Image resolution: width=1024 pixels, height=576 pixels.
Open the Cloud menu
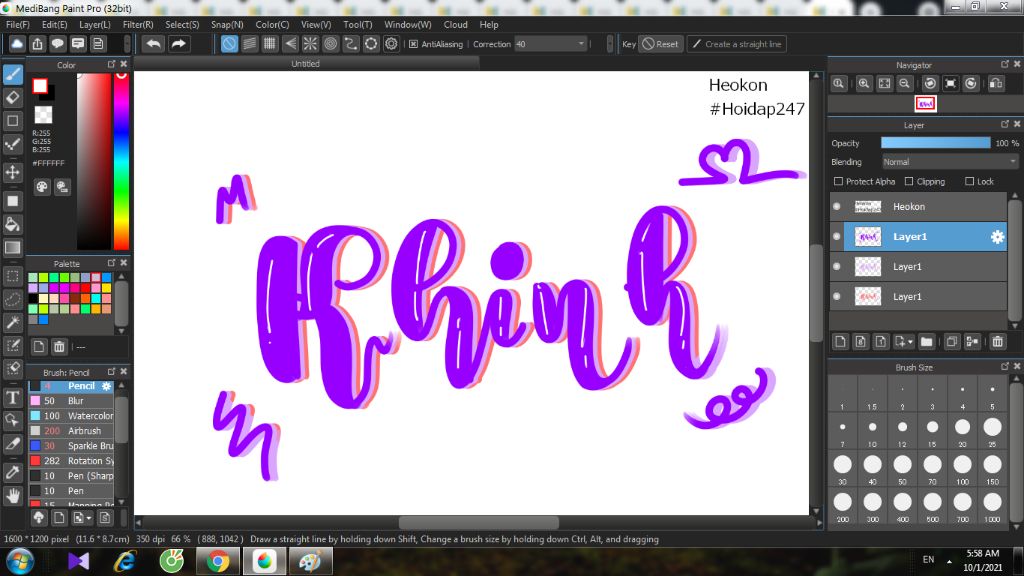[455, 24]
